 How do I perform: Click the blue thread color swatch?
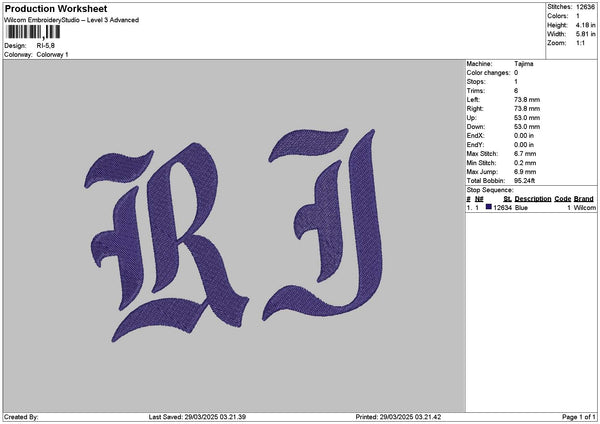coord(489,207)
